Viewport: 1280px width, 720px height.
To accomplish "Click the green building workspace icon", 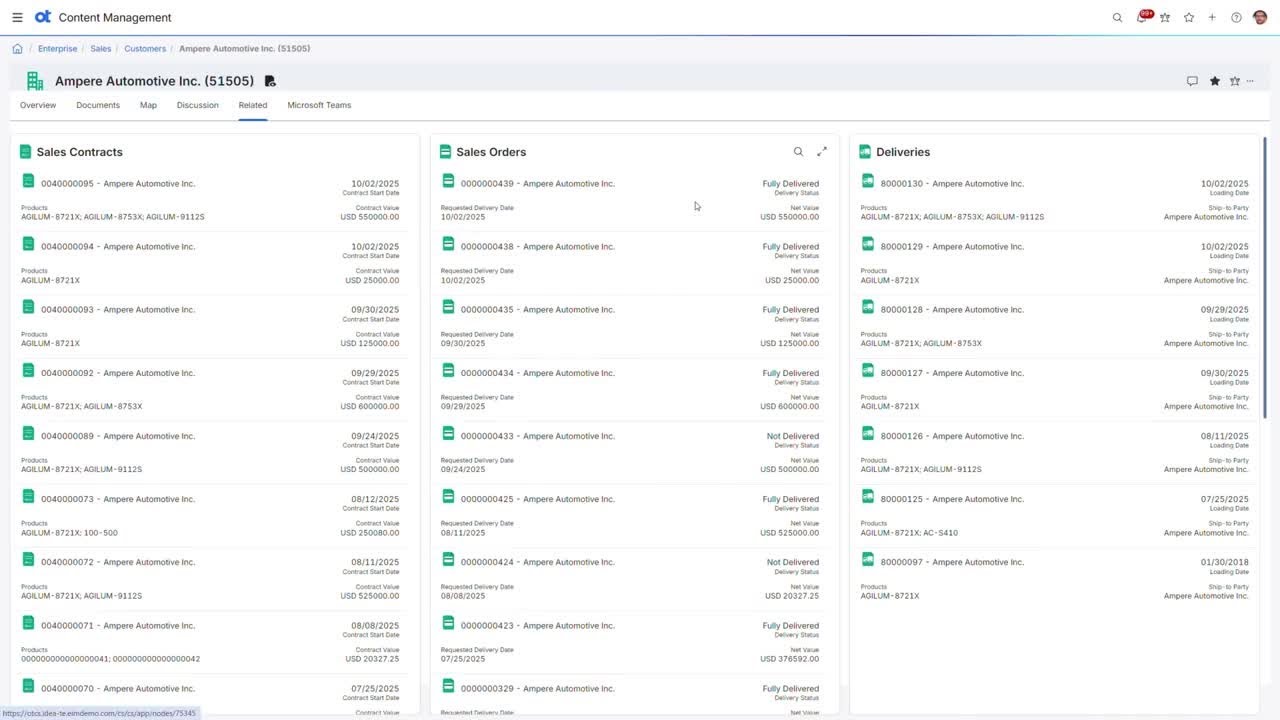I will coord(35,81).
